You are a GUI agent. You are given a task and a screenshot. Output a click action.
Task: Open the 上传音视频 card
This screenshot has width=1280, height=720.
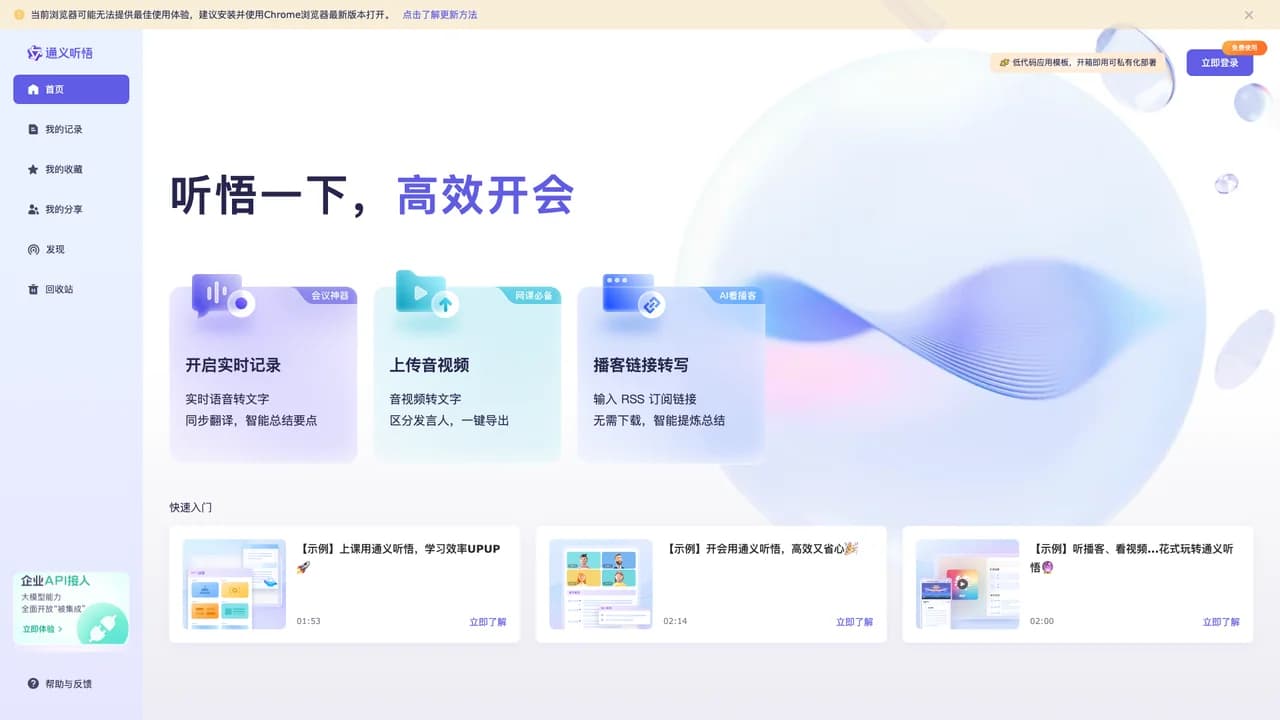467,374
